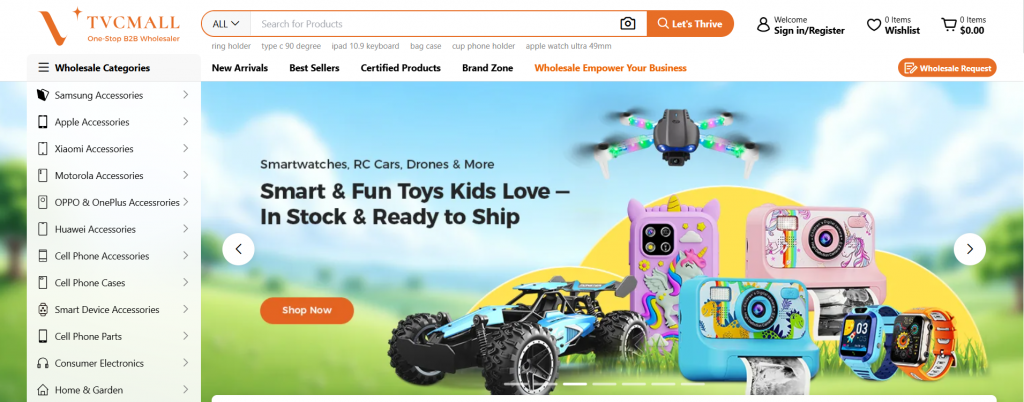Click the user account profile icon
This screenshot has height=402, width=1024.
click(763, 25)
